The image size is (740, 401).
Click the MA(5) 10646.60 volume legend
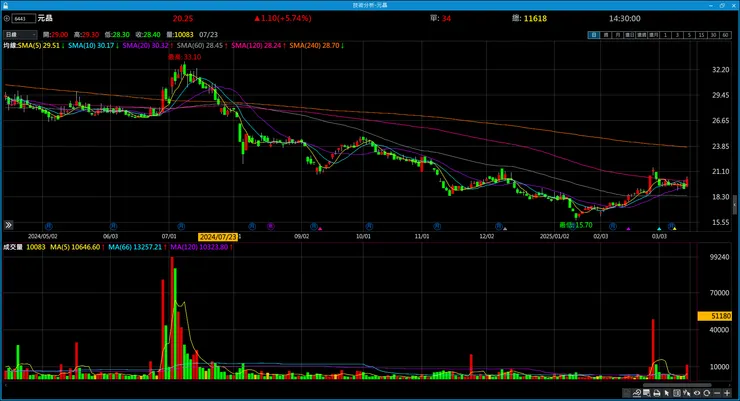click(x=75, y=247)
